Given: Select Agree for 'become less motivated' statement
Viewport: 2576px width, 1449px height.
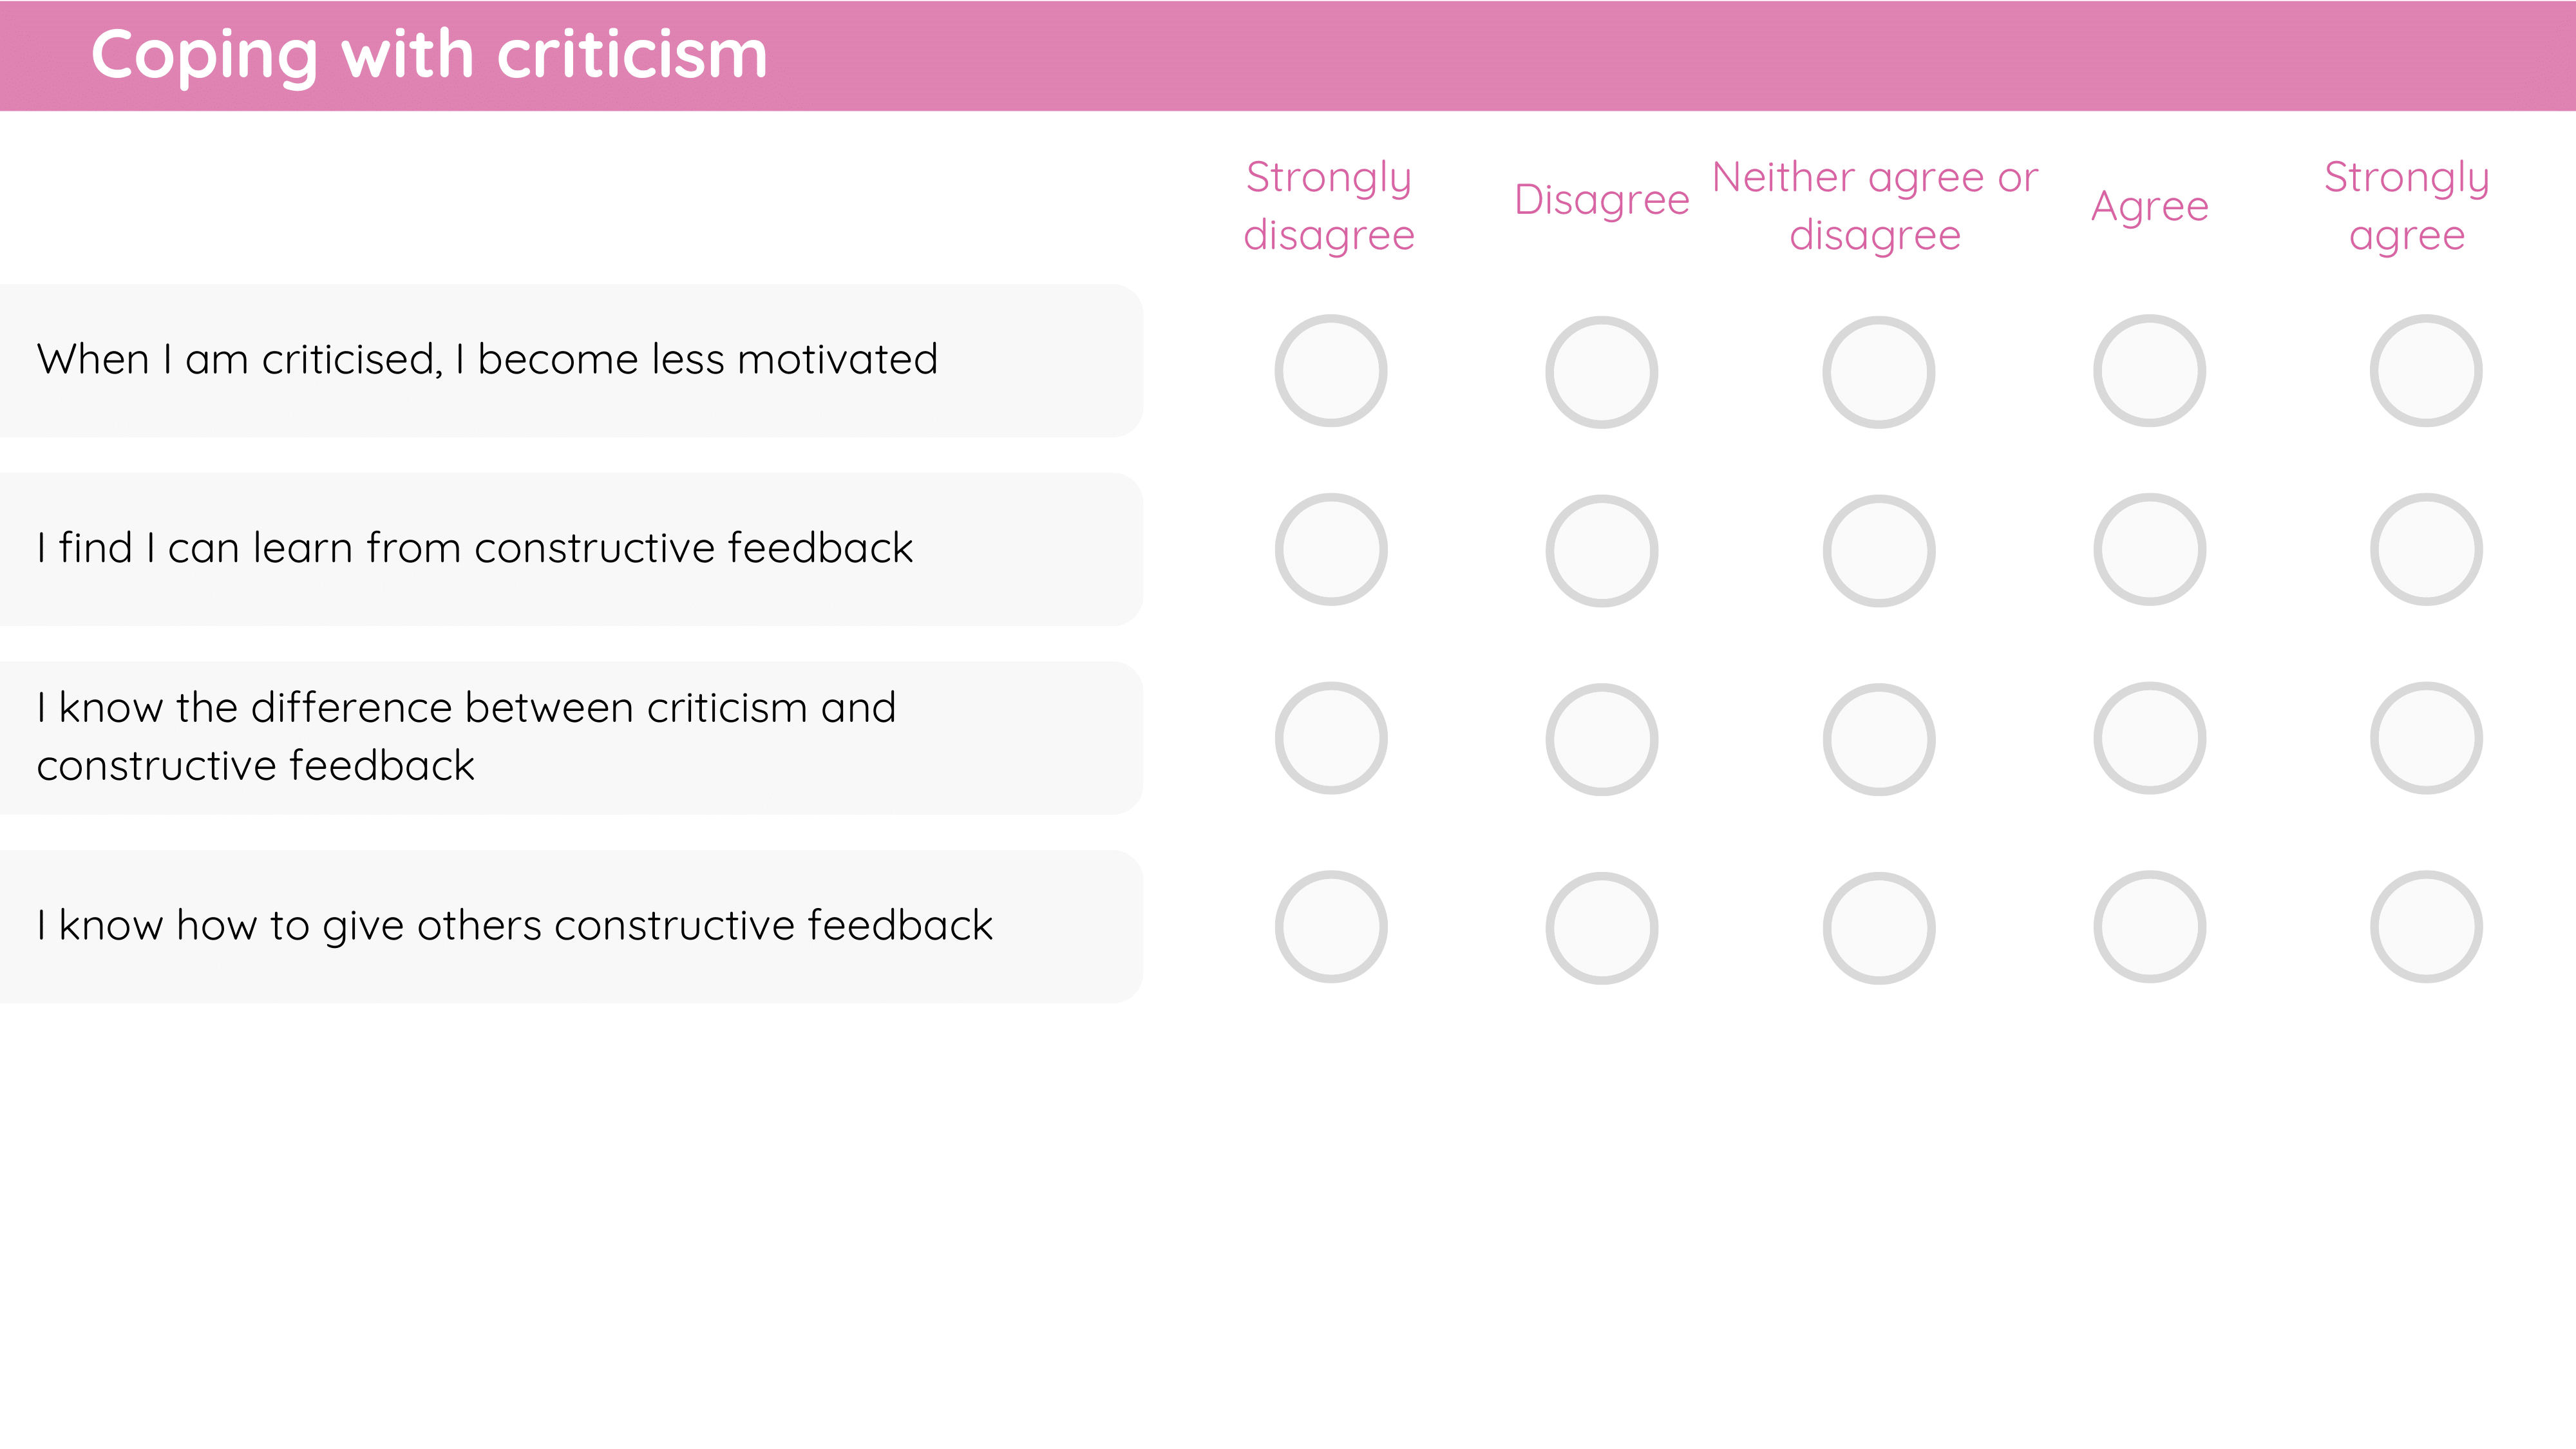Looking at the screenshot, I should tap(2150, 371).
